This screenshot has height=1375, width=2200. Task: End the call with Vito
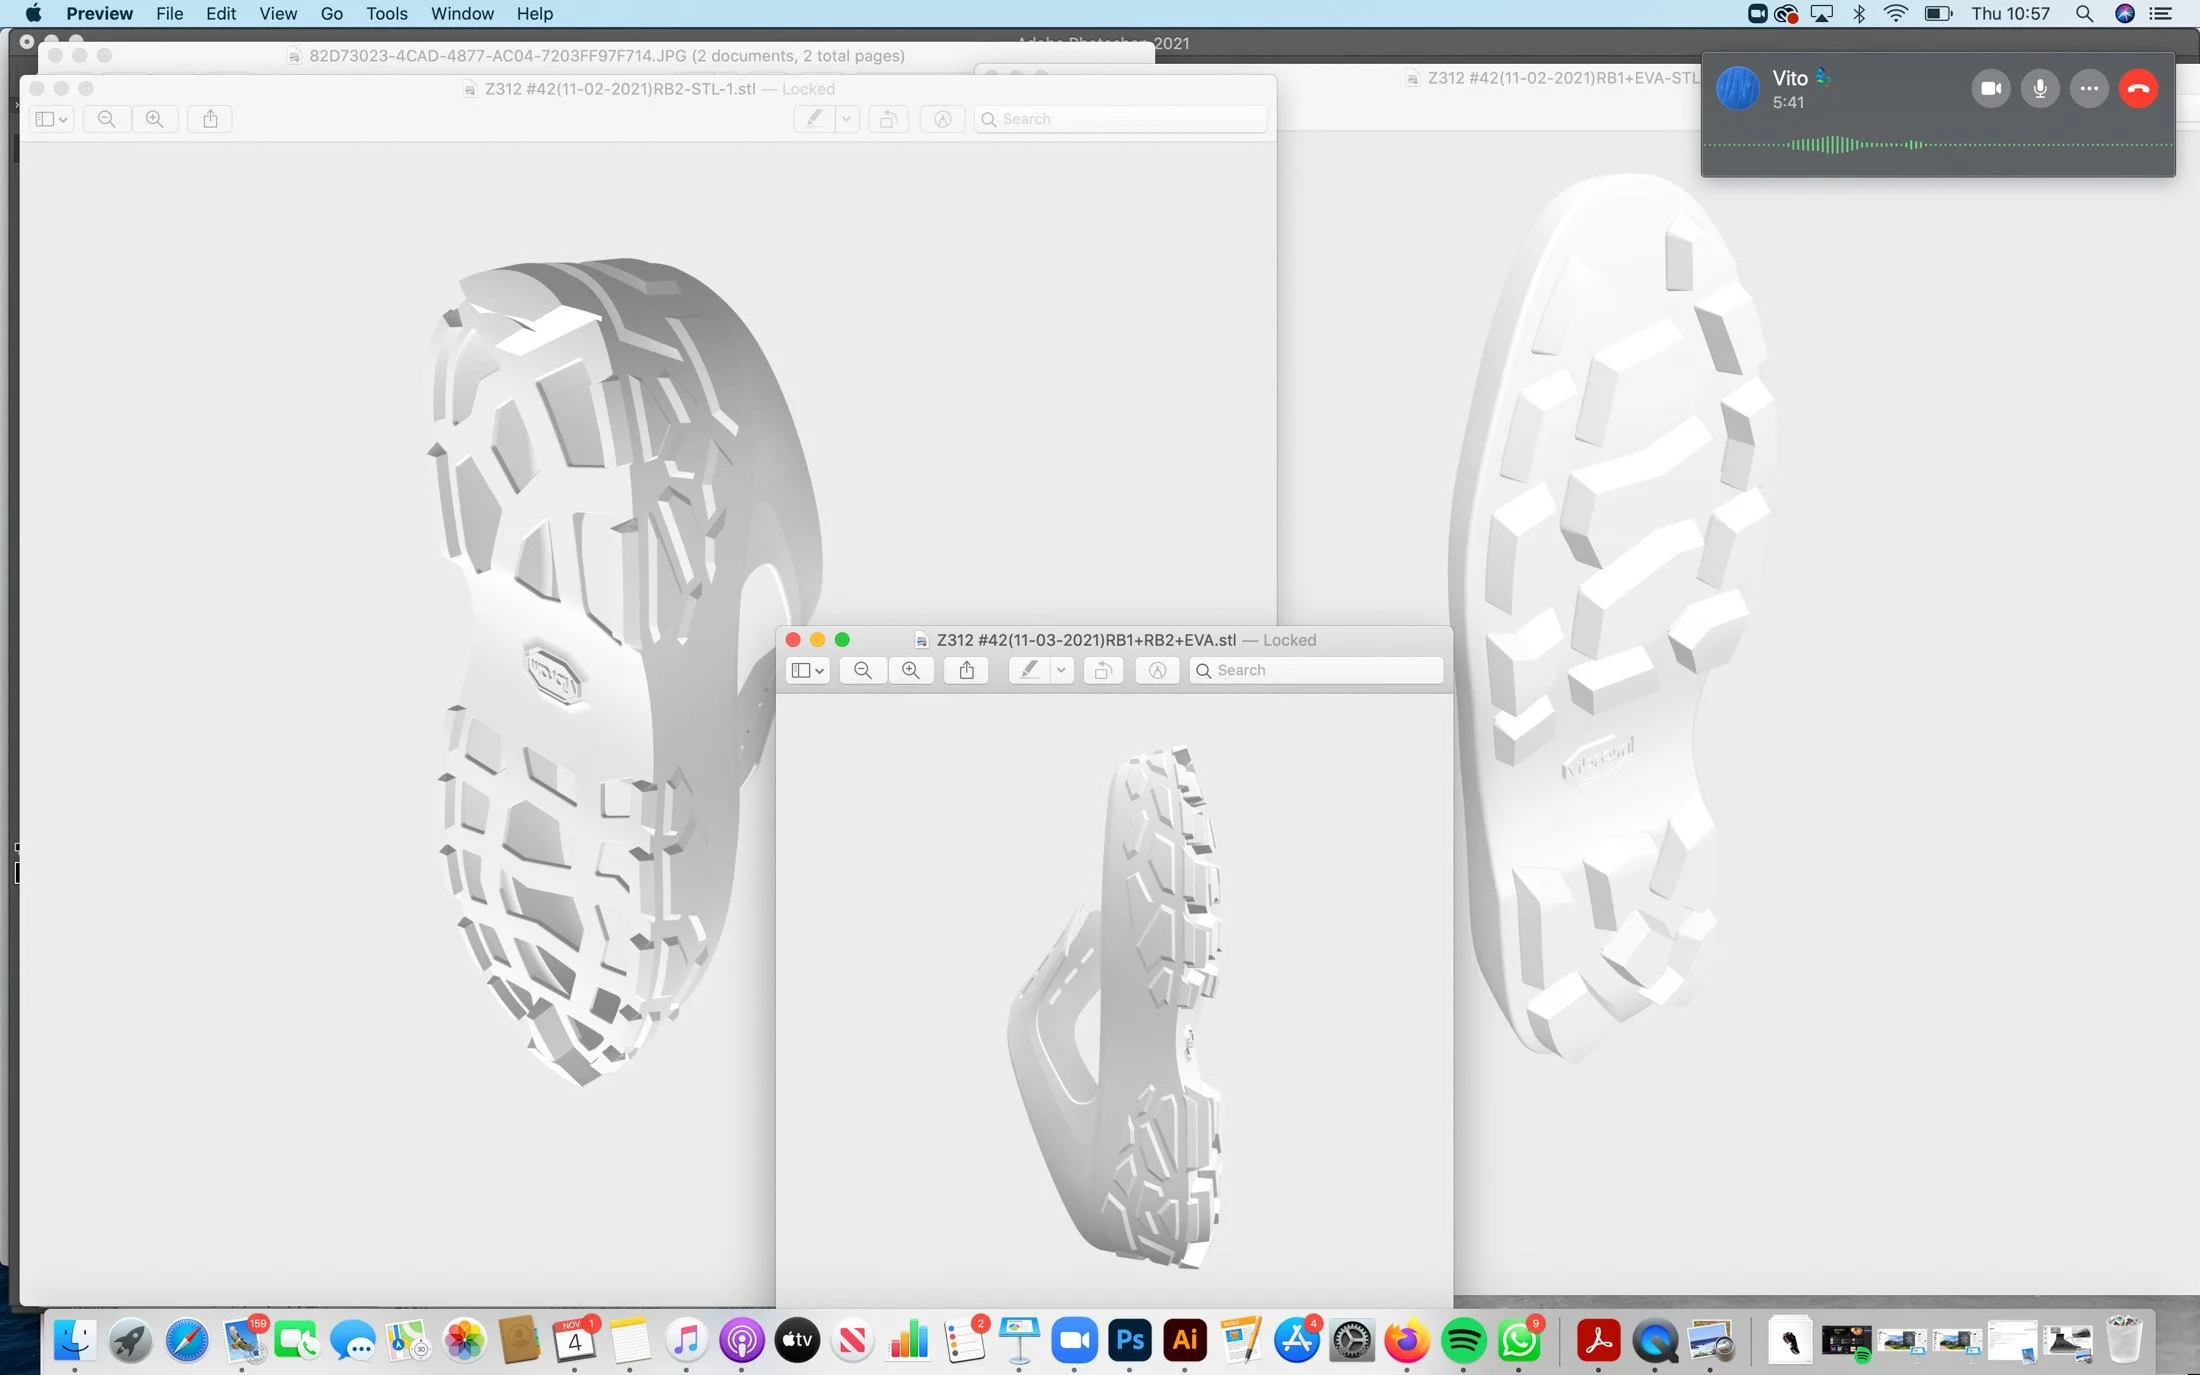click(x=2138, y=88)
